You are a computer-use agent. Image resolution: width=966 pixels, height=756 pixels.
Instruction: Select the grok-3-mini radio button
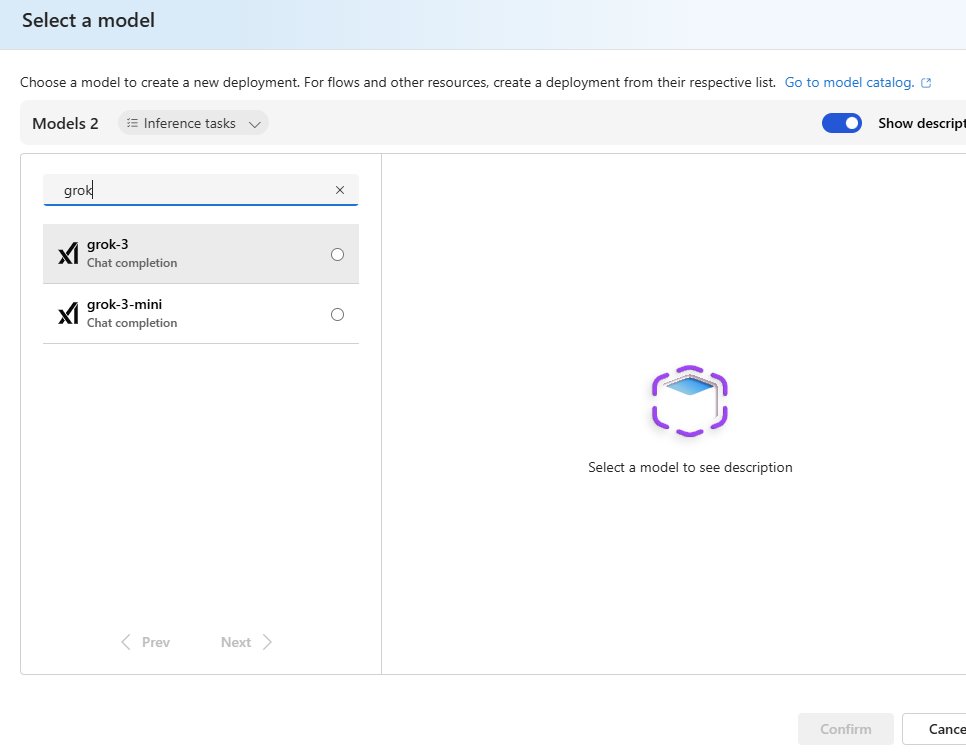(x=337, y=314)
